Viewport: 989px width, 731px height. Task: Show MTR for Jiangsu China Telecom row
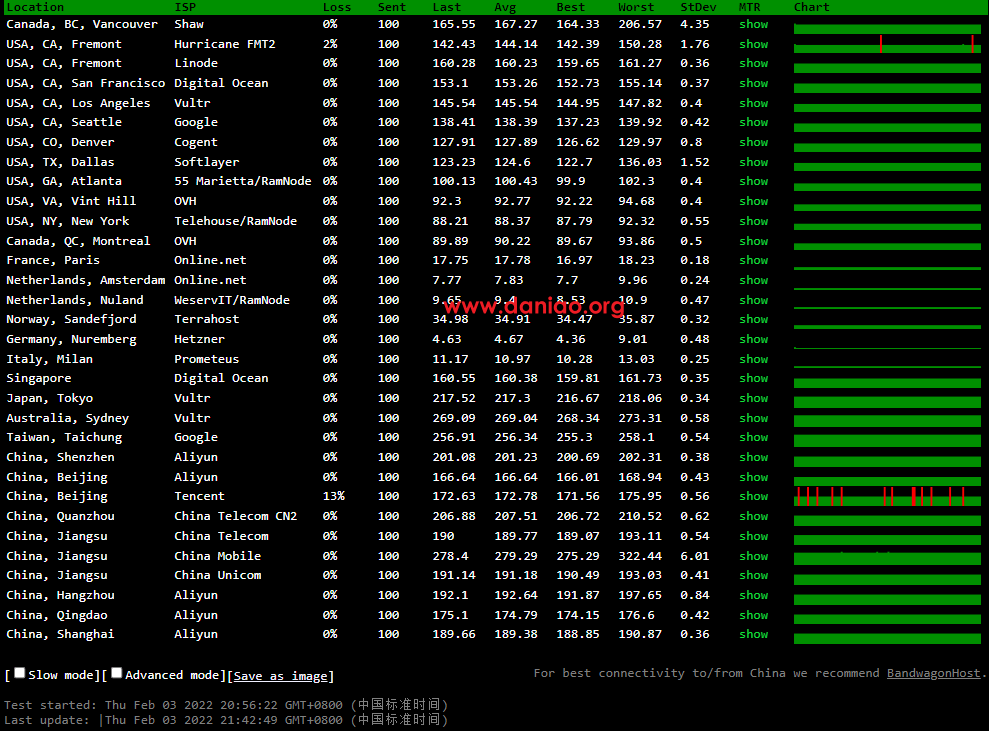(754, 536)
